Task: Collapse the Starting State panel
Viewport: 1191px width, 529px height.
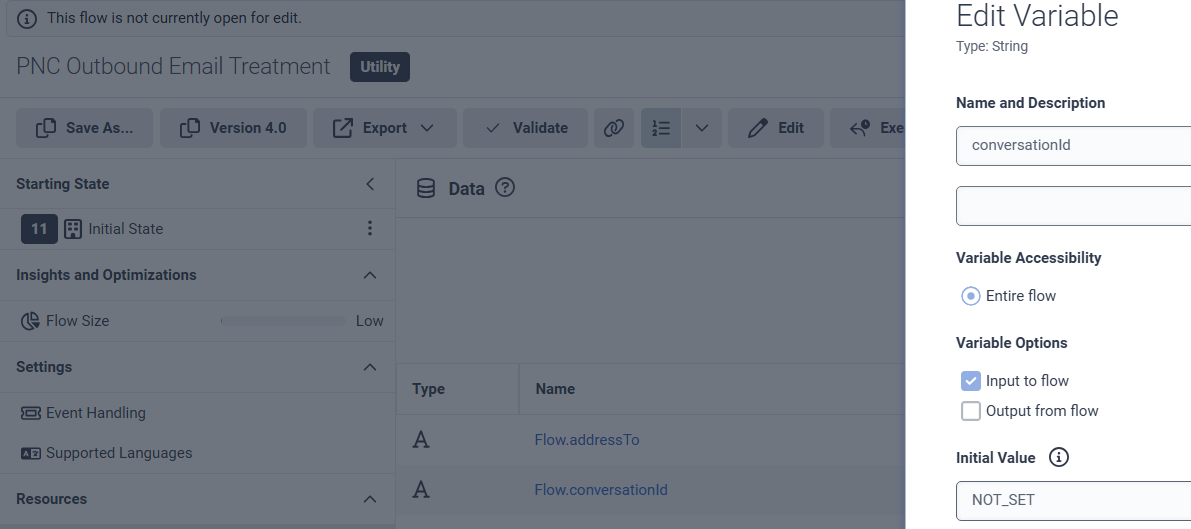Action: [370, 184]
